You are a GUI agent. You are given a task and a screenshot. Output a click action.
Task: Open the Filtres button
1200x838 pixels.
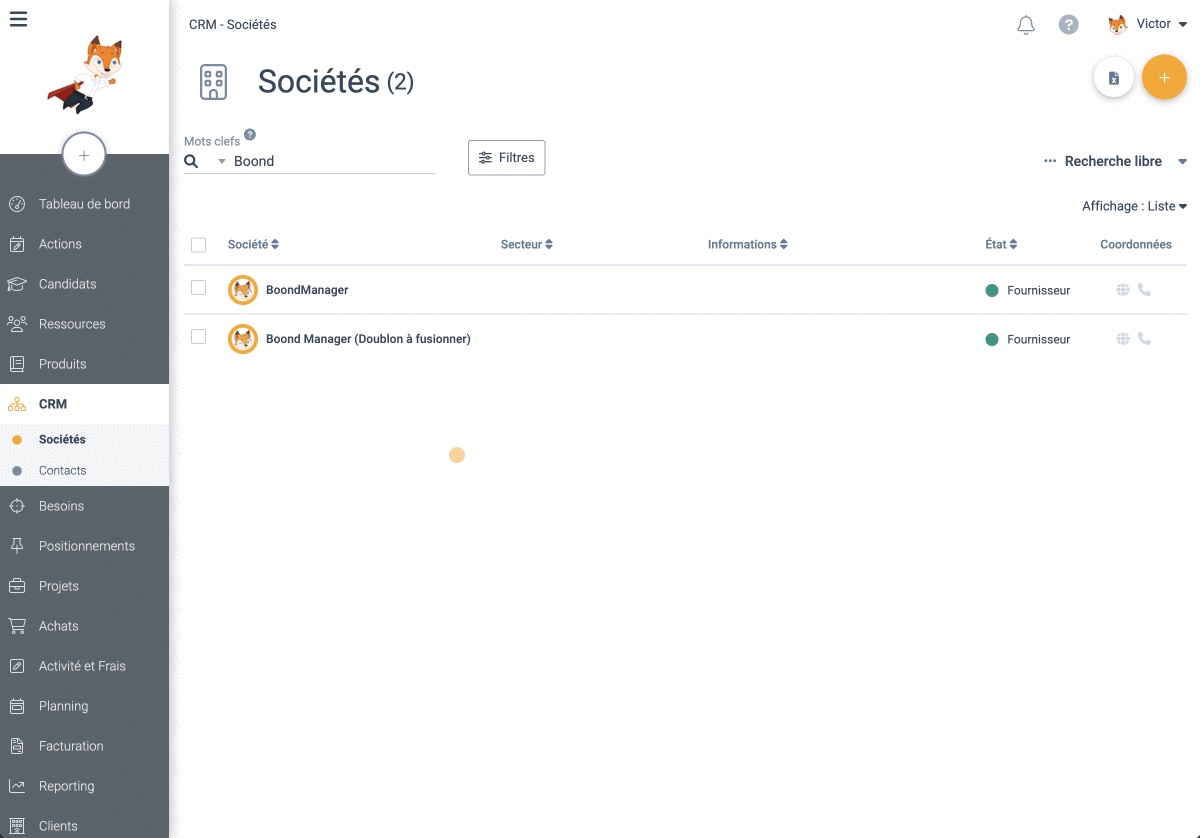click(x=507, y=158)
